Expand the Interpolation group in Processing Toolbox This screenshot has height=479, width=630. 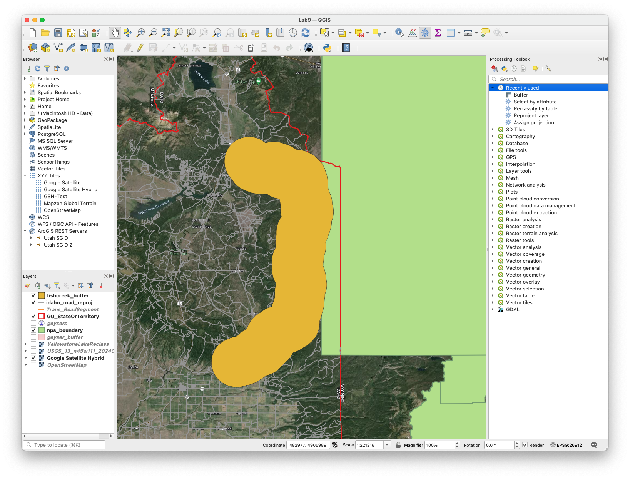(493, 164)
